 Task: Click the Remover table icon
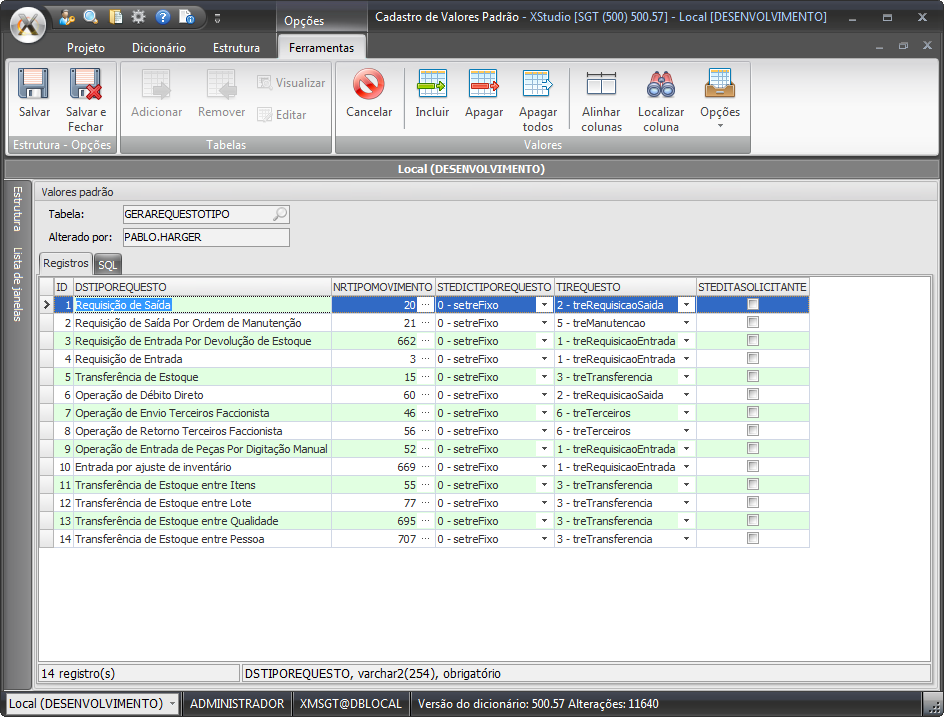point(222,84)
